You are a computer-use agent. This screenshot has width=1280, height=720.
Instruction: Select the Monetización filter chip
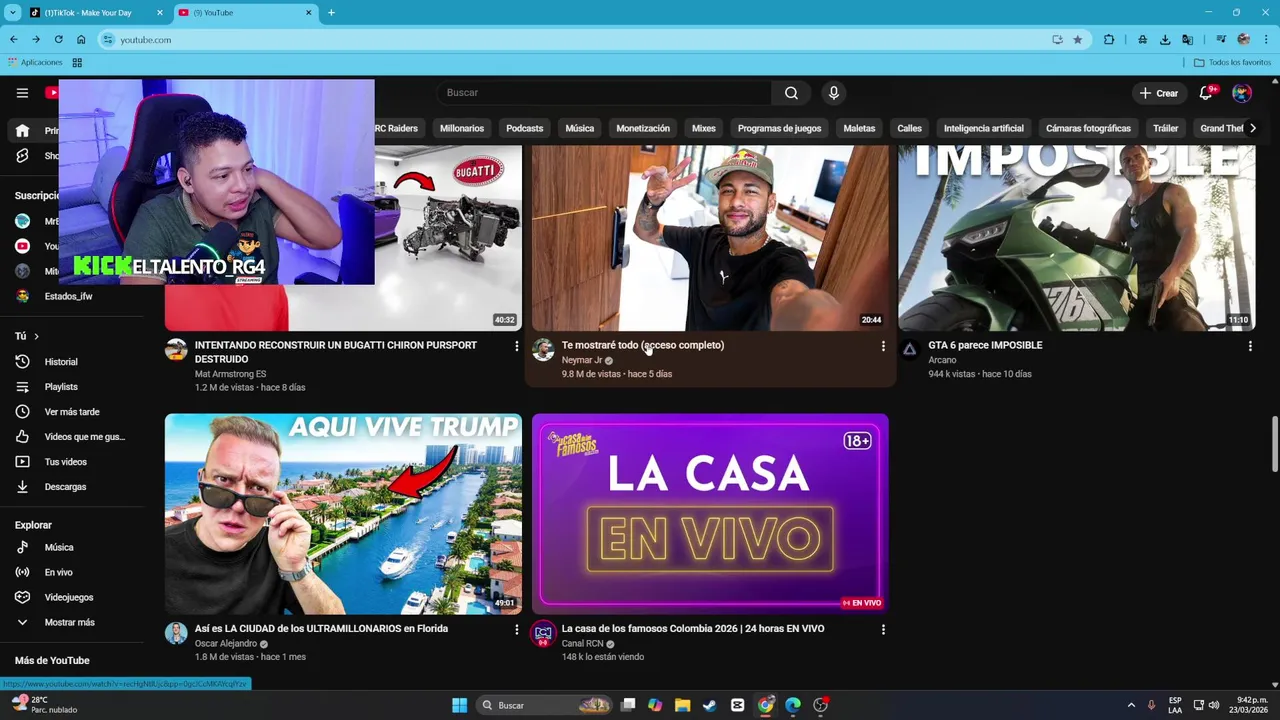643,128
